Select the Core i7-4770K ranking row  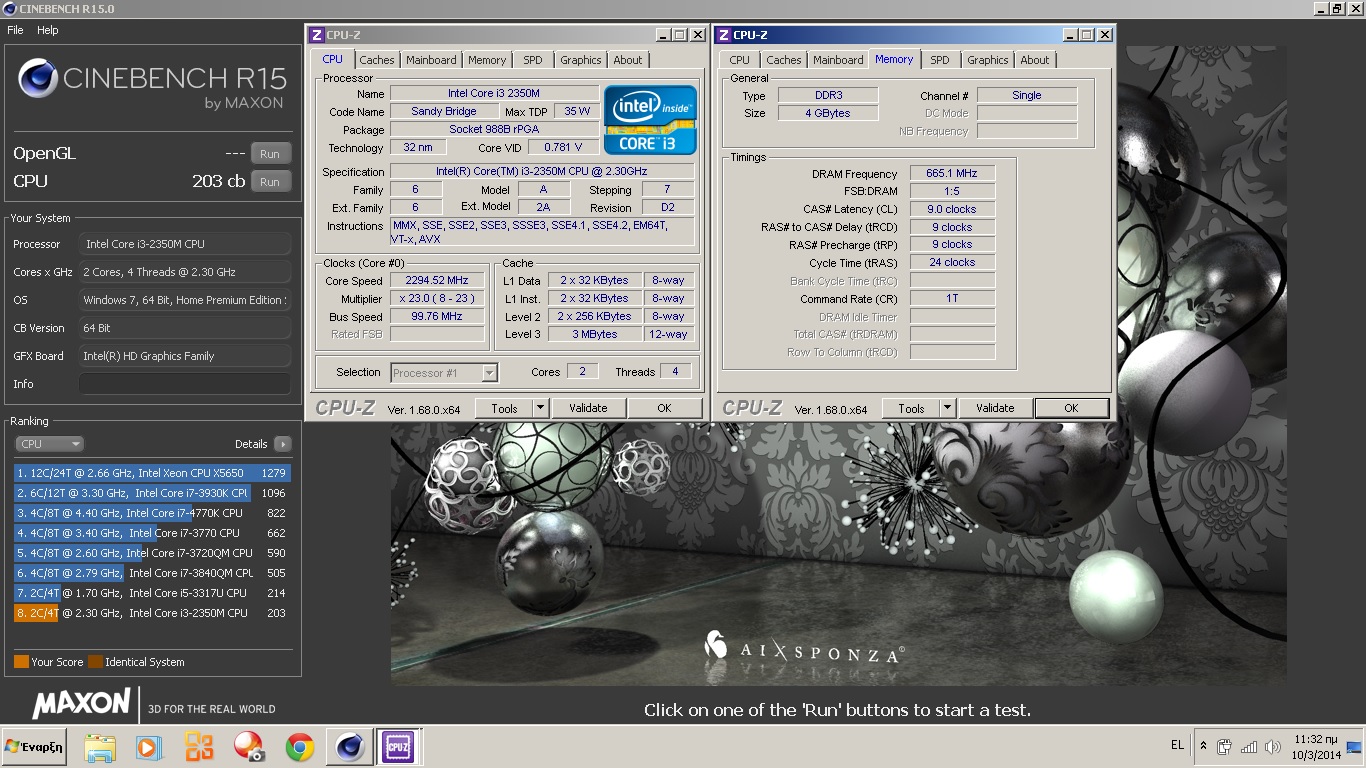pos(152,513)
